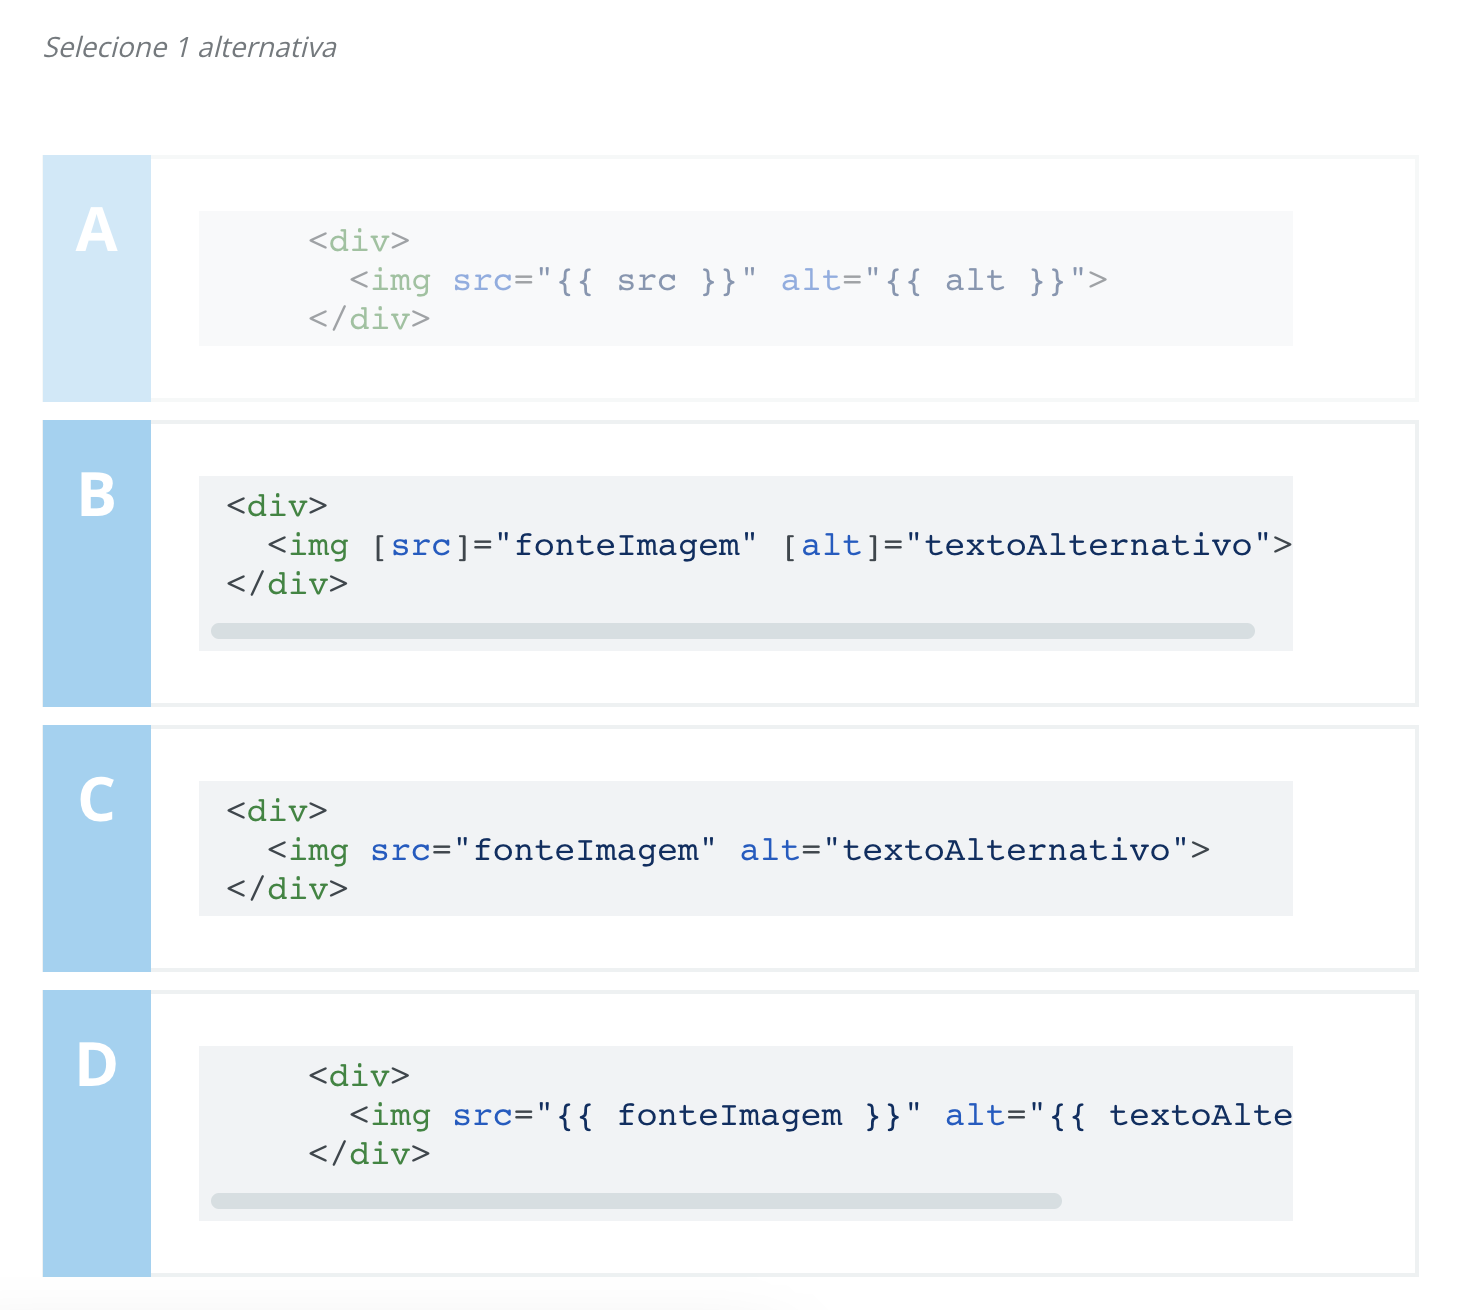Select alternative C letter block

coord(97,848)
